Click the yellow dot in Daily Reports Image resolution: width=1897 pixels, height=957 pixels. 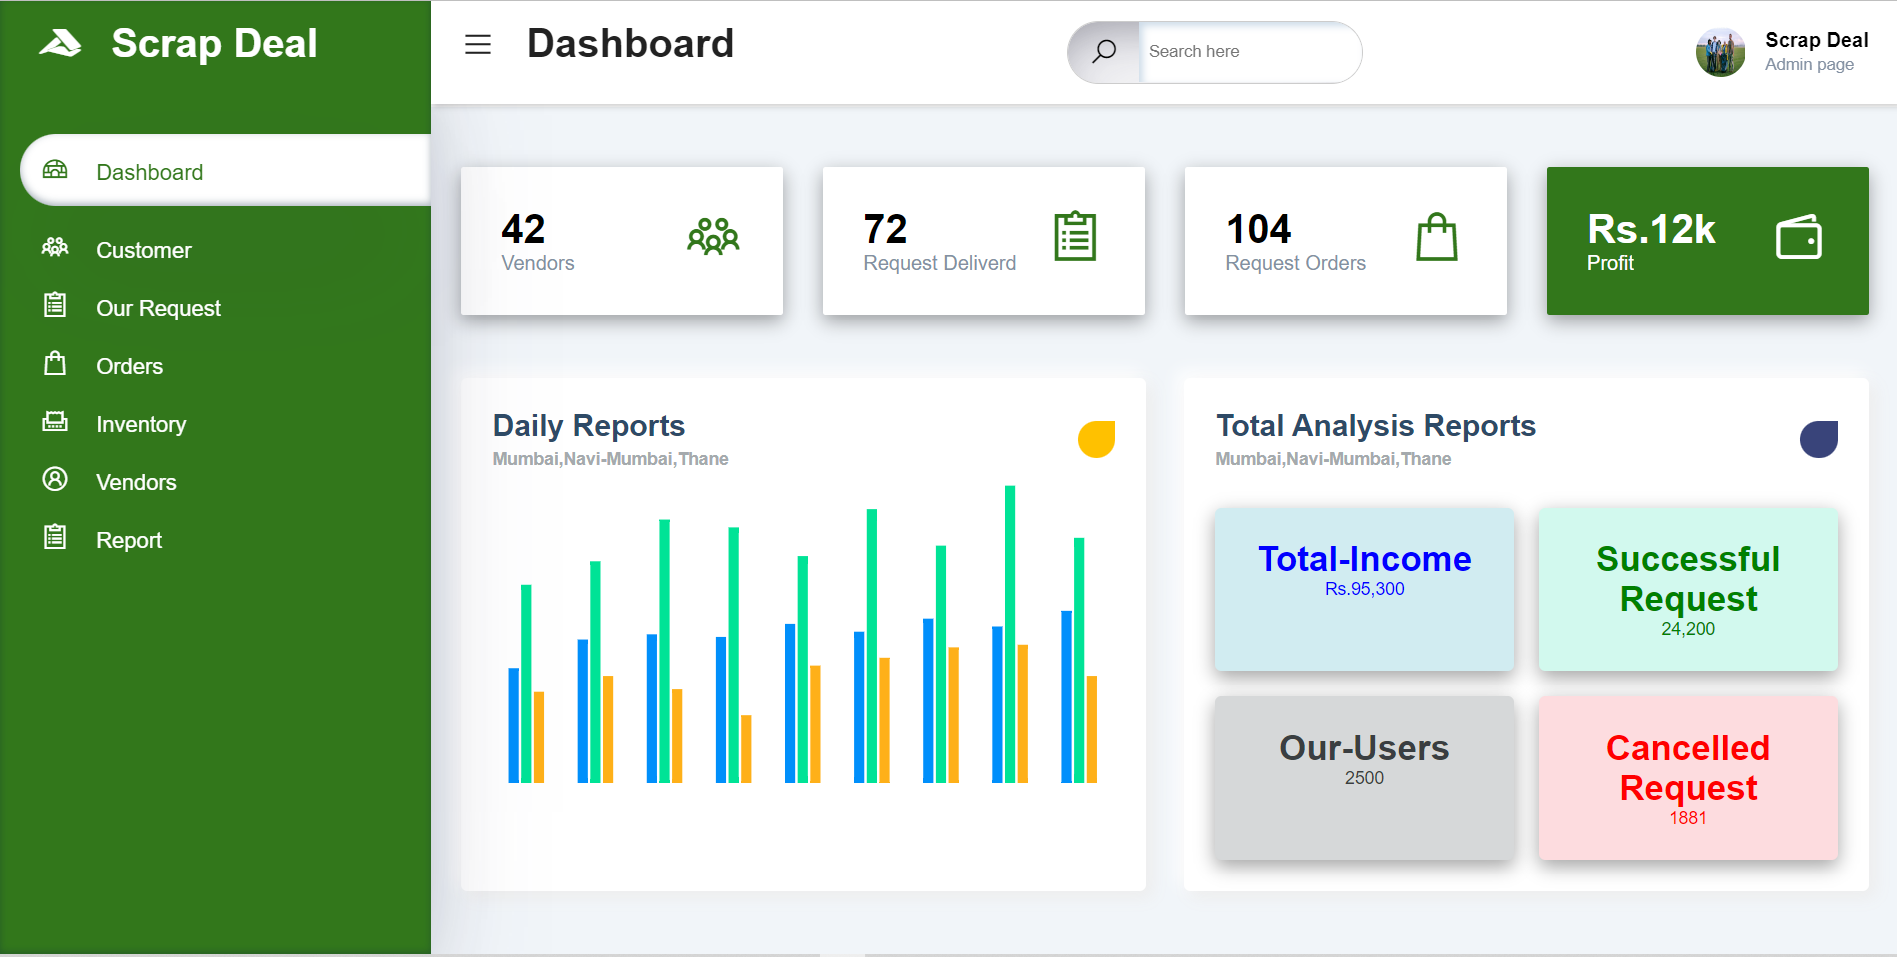coord(1096,439)
